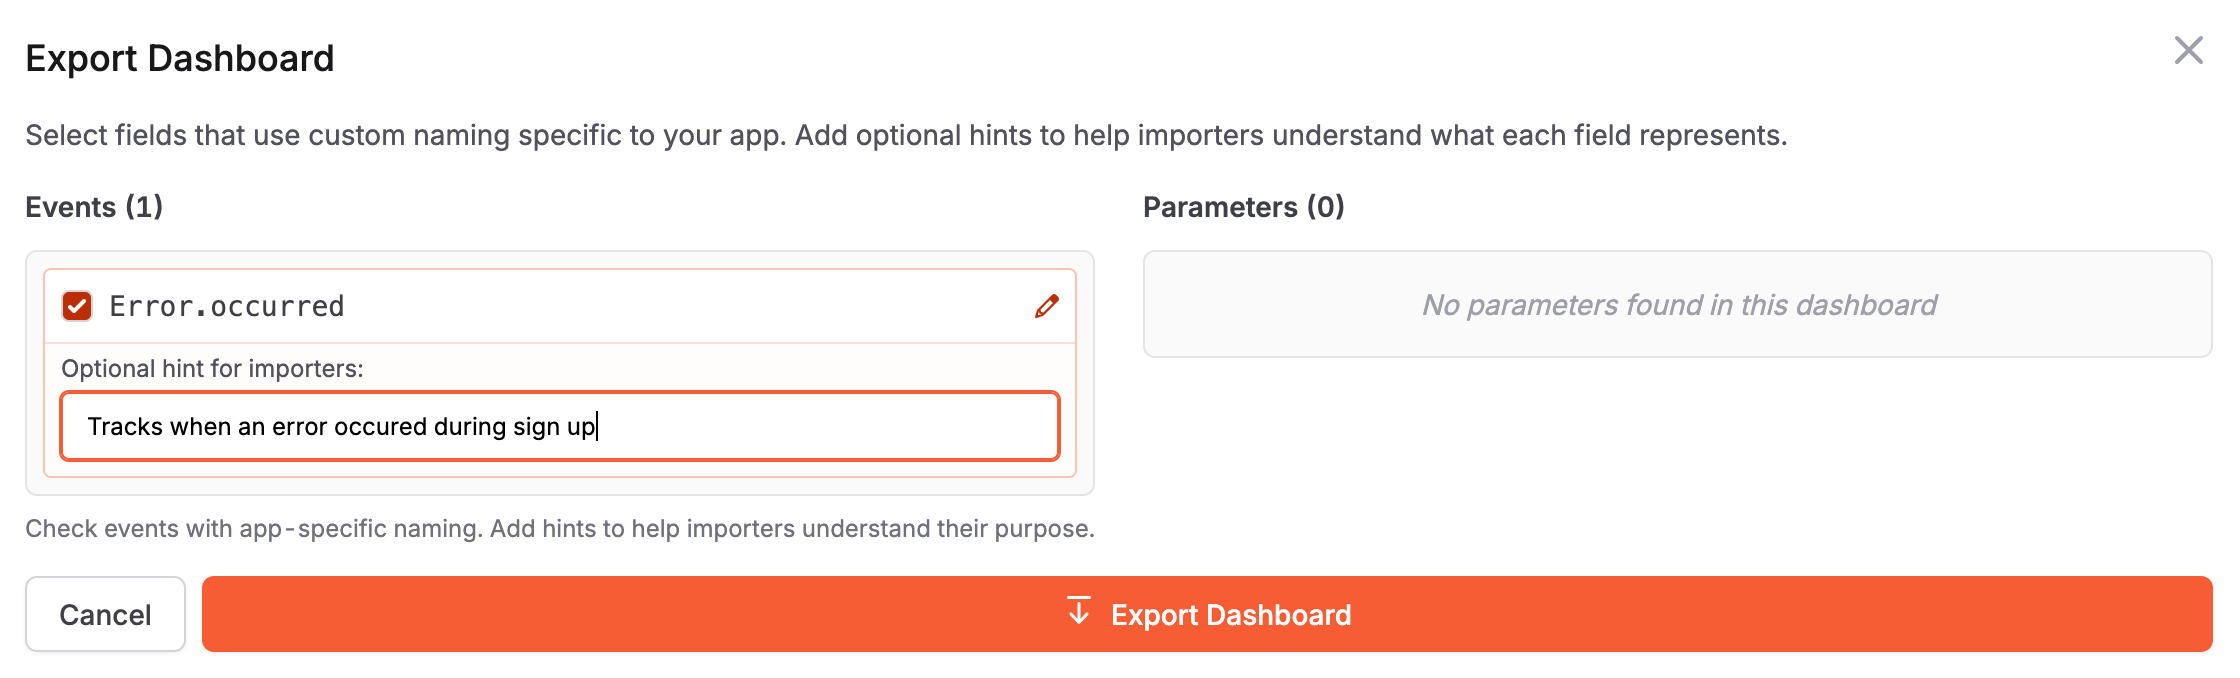
Task: Click inside the optional hint text field
Action: point(560,426)
